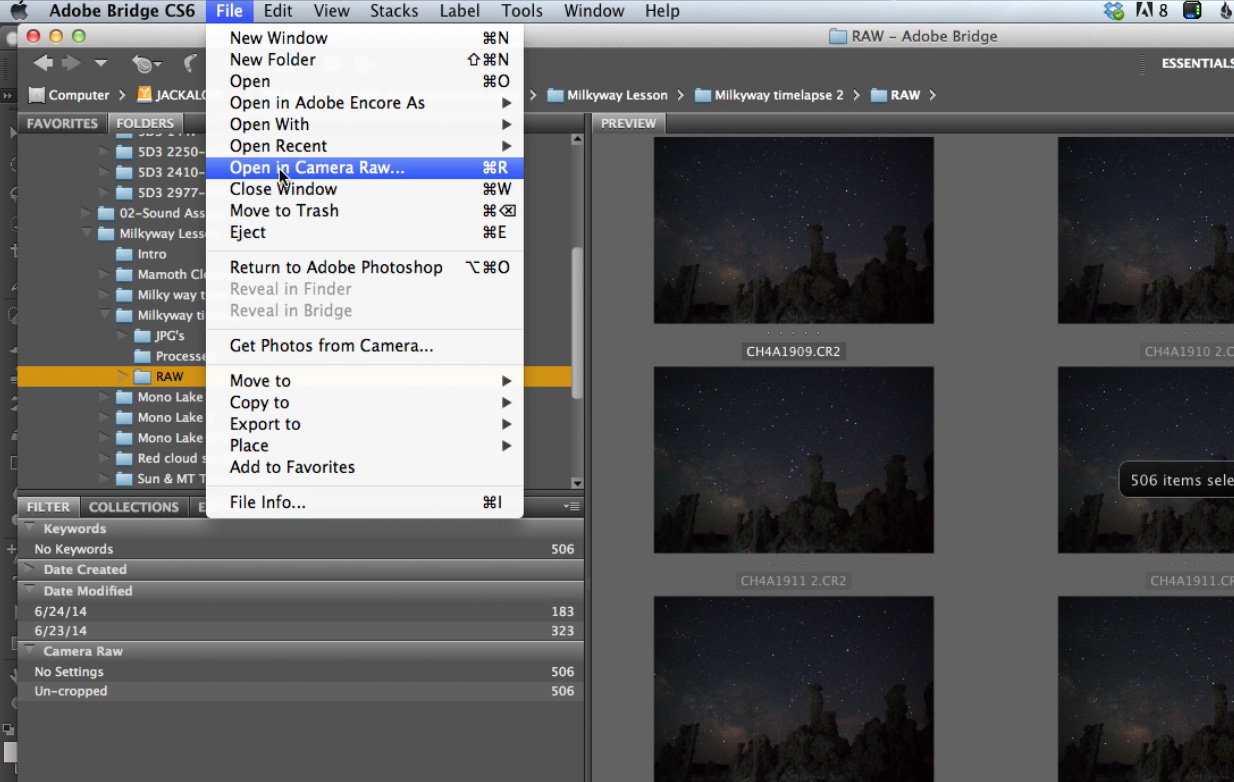Screen dimensions: 1234x782
Task: Open the Edit menu
Action: (x=278, y=11)
